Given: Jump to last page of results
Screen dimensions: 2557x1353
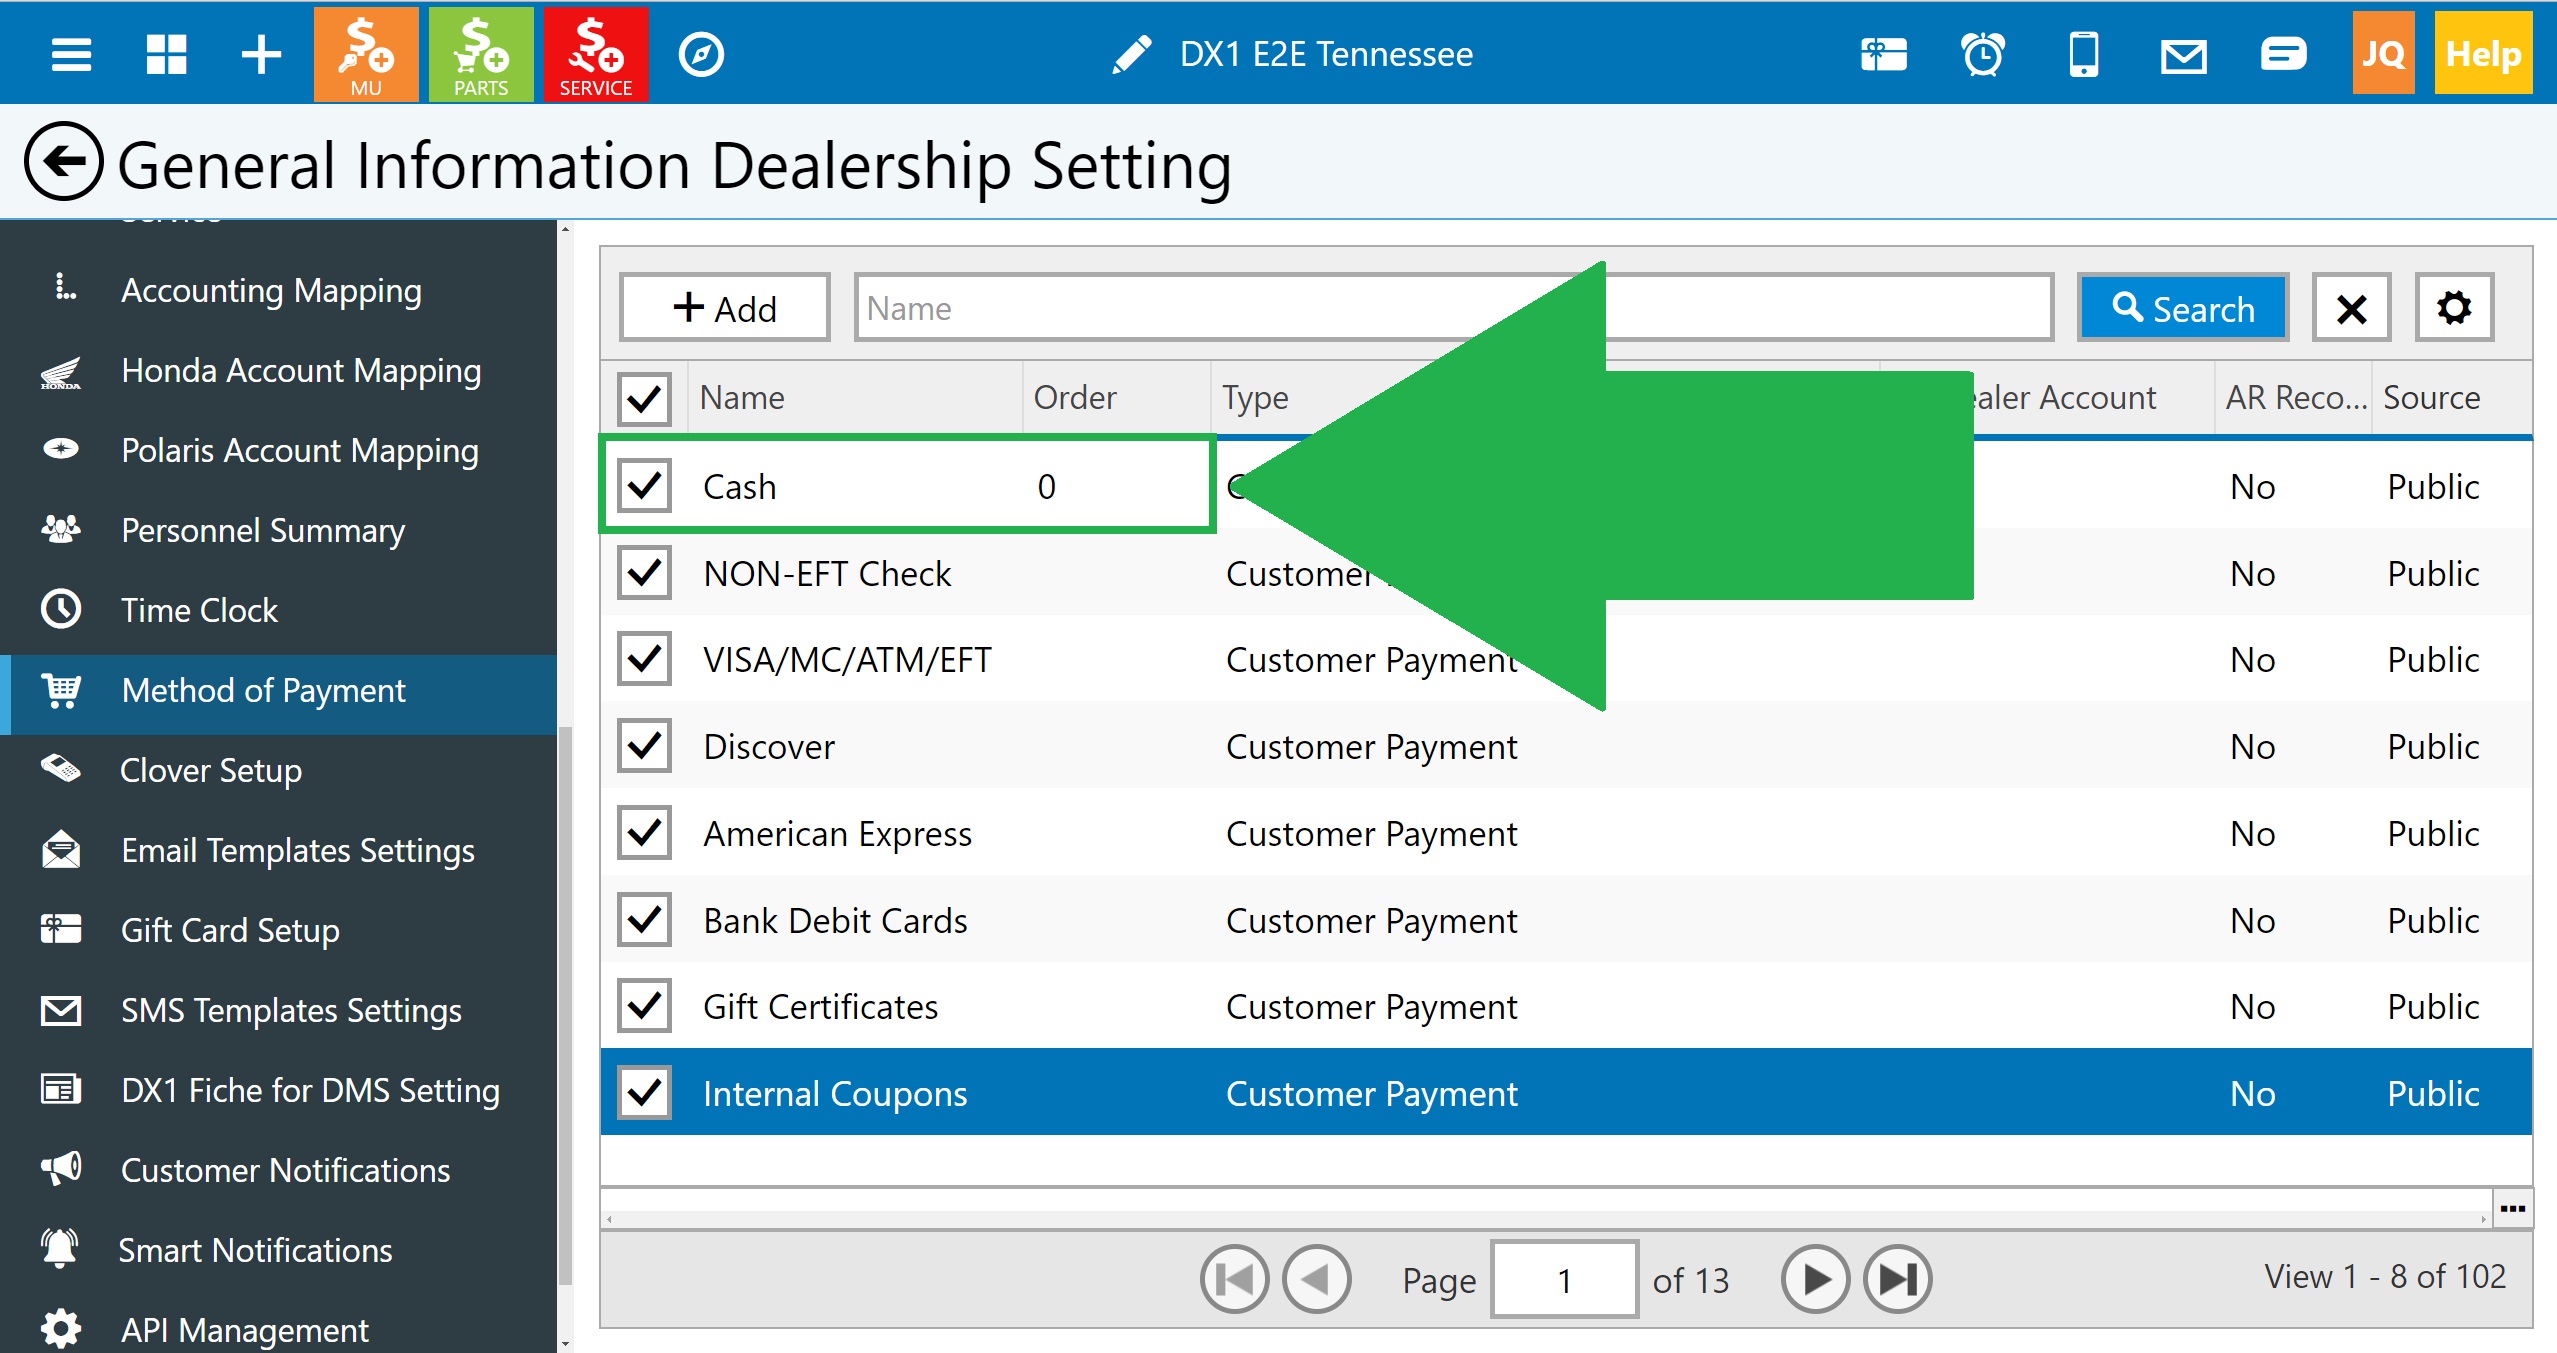Looking at the screenshot, I should coord(1897,1279).
